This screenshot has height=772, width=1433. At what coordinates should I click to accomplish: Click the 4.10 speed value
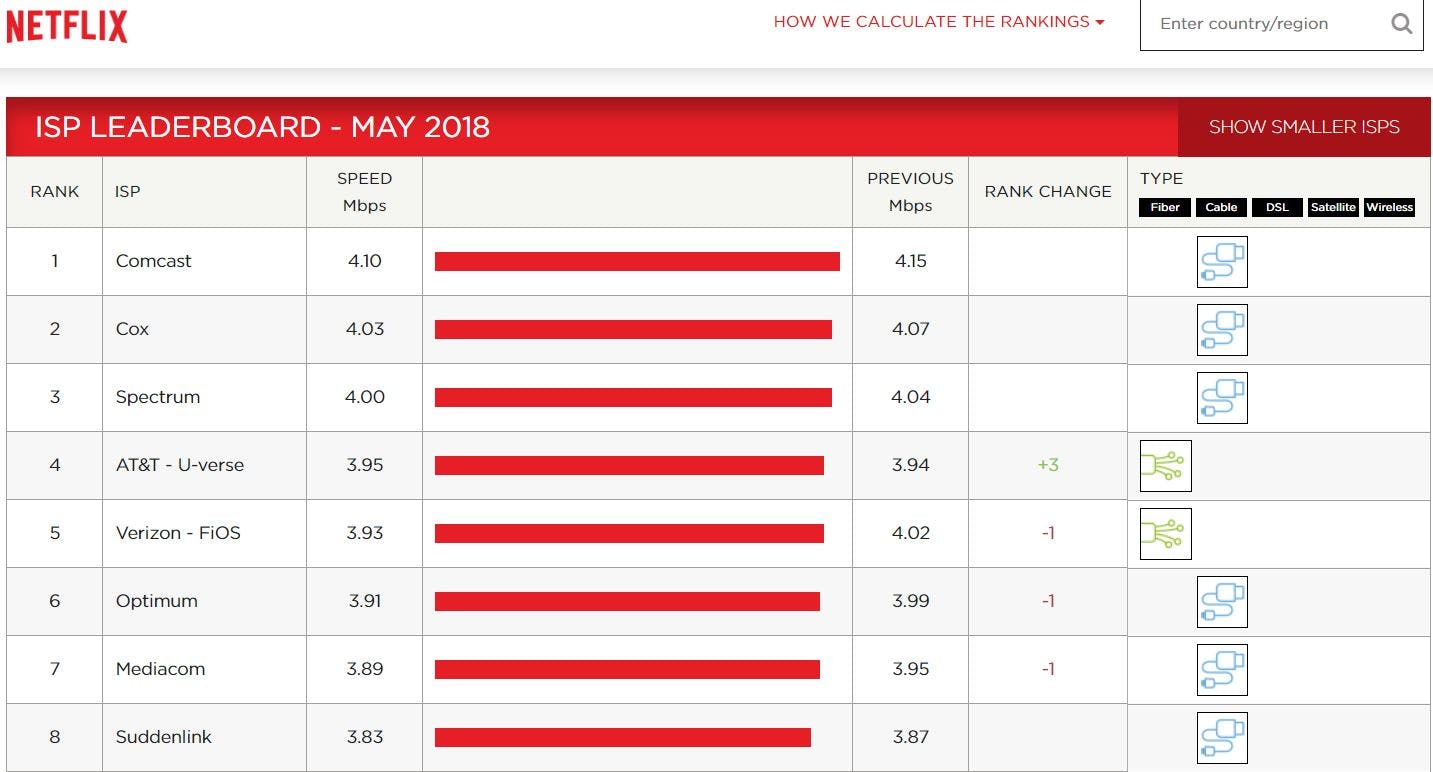[x=365, y=261]
